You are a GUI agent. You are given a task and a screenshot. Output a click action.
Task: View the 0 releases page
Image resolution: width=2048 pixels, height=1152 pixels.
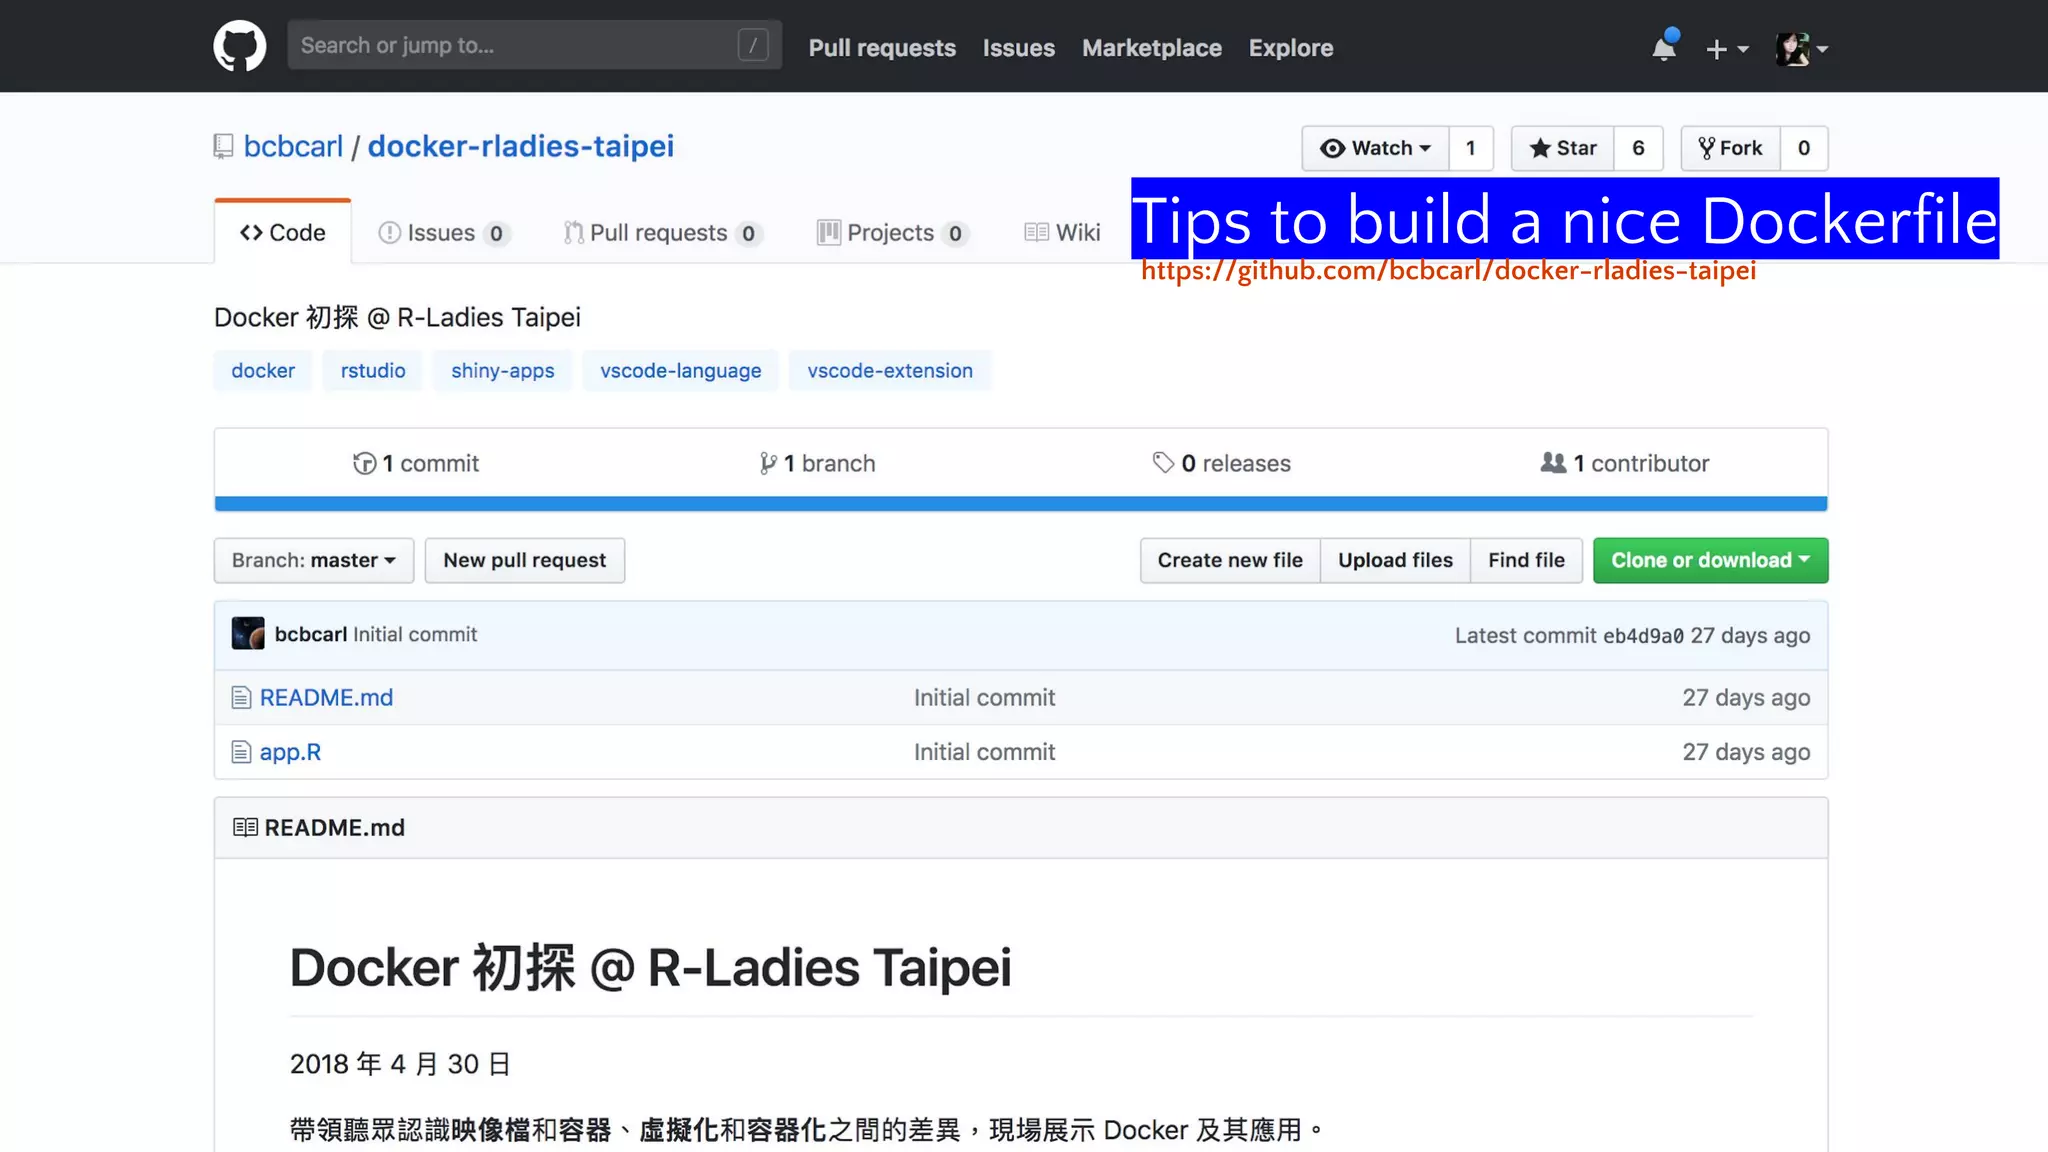[x=1222, y=463]
